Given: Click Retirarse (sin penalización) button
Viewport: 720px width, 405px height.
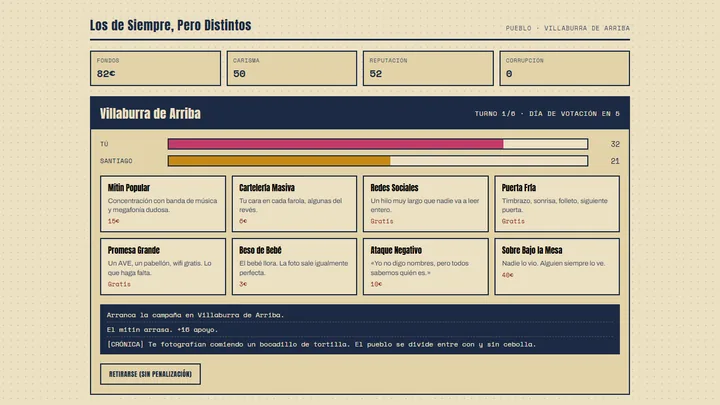Looking at the screenshot, I should 150,374.
